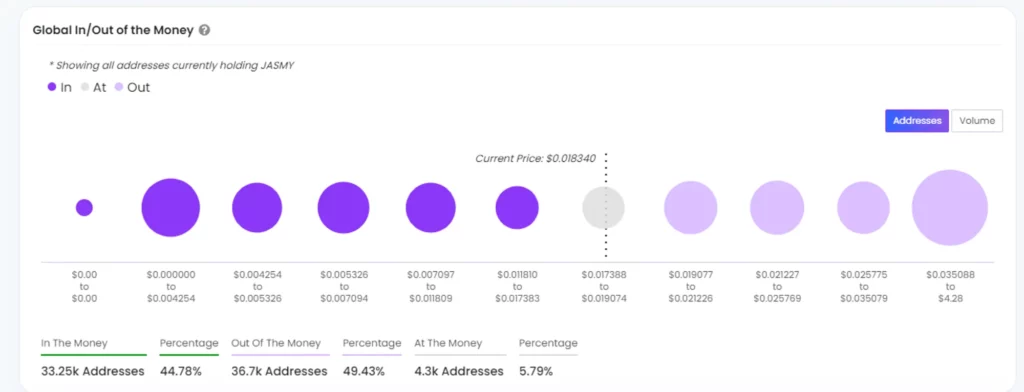Click the 33.25k Addresses value
This screenshot has height=392, width=1024.
point(92,372)
